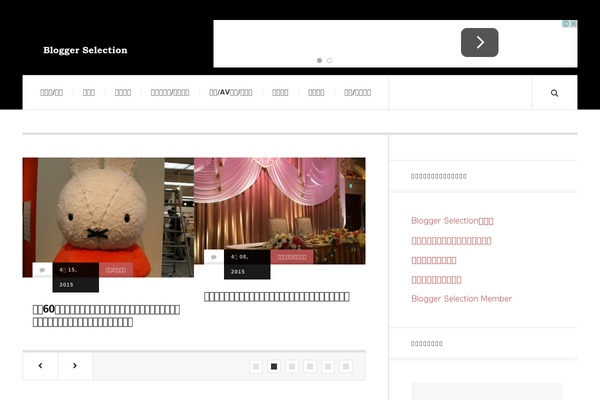Select the active dark slider page square

pyautogui.click(x=274, y=367)
